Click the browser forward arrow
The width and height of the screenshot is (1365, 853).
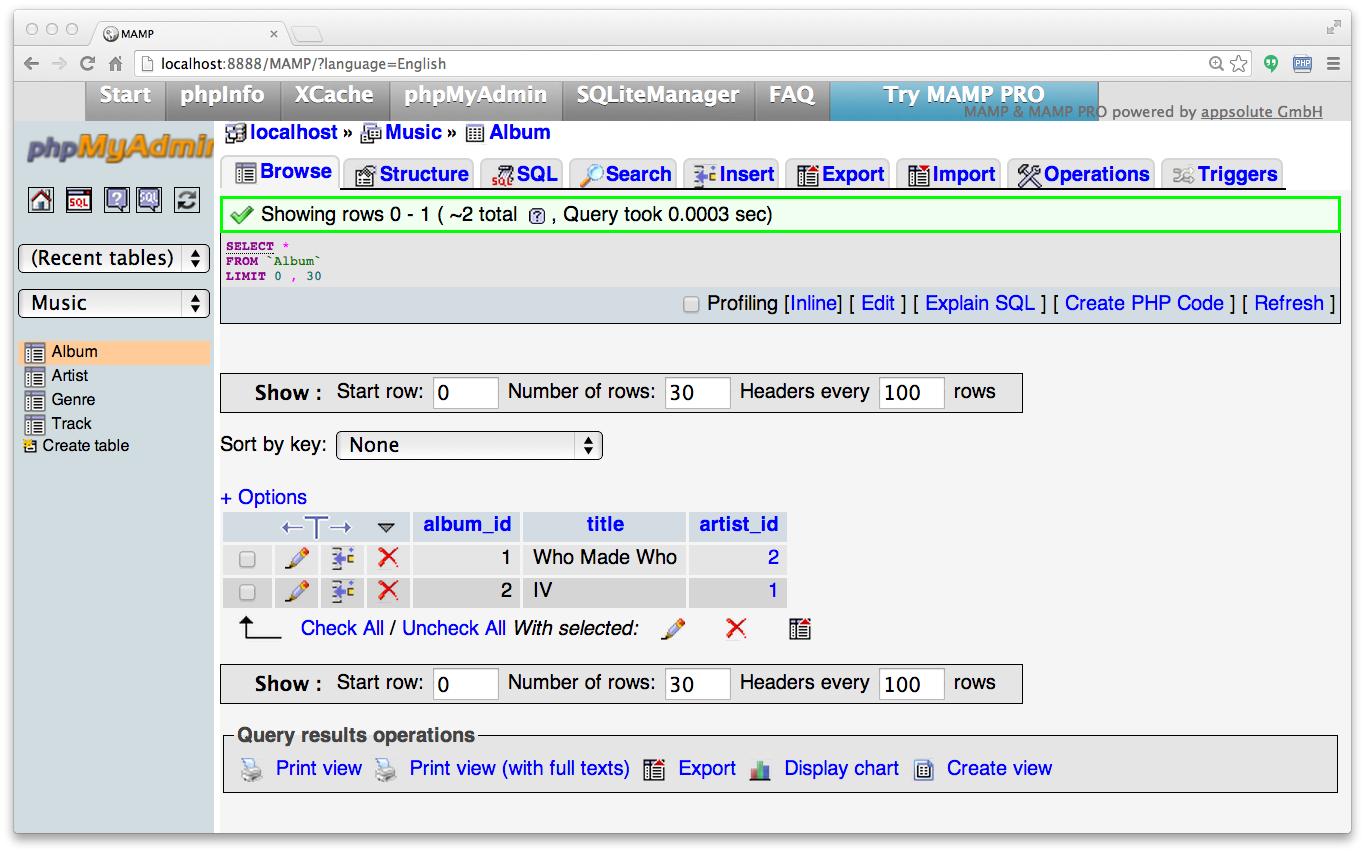(60, 63)
